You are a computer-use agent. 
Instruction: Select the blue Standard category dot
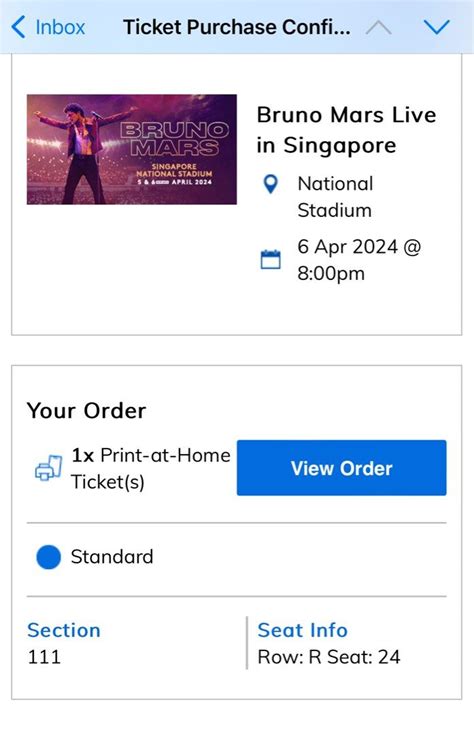pyautogui.click(x=49, y=557)
